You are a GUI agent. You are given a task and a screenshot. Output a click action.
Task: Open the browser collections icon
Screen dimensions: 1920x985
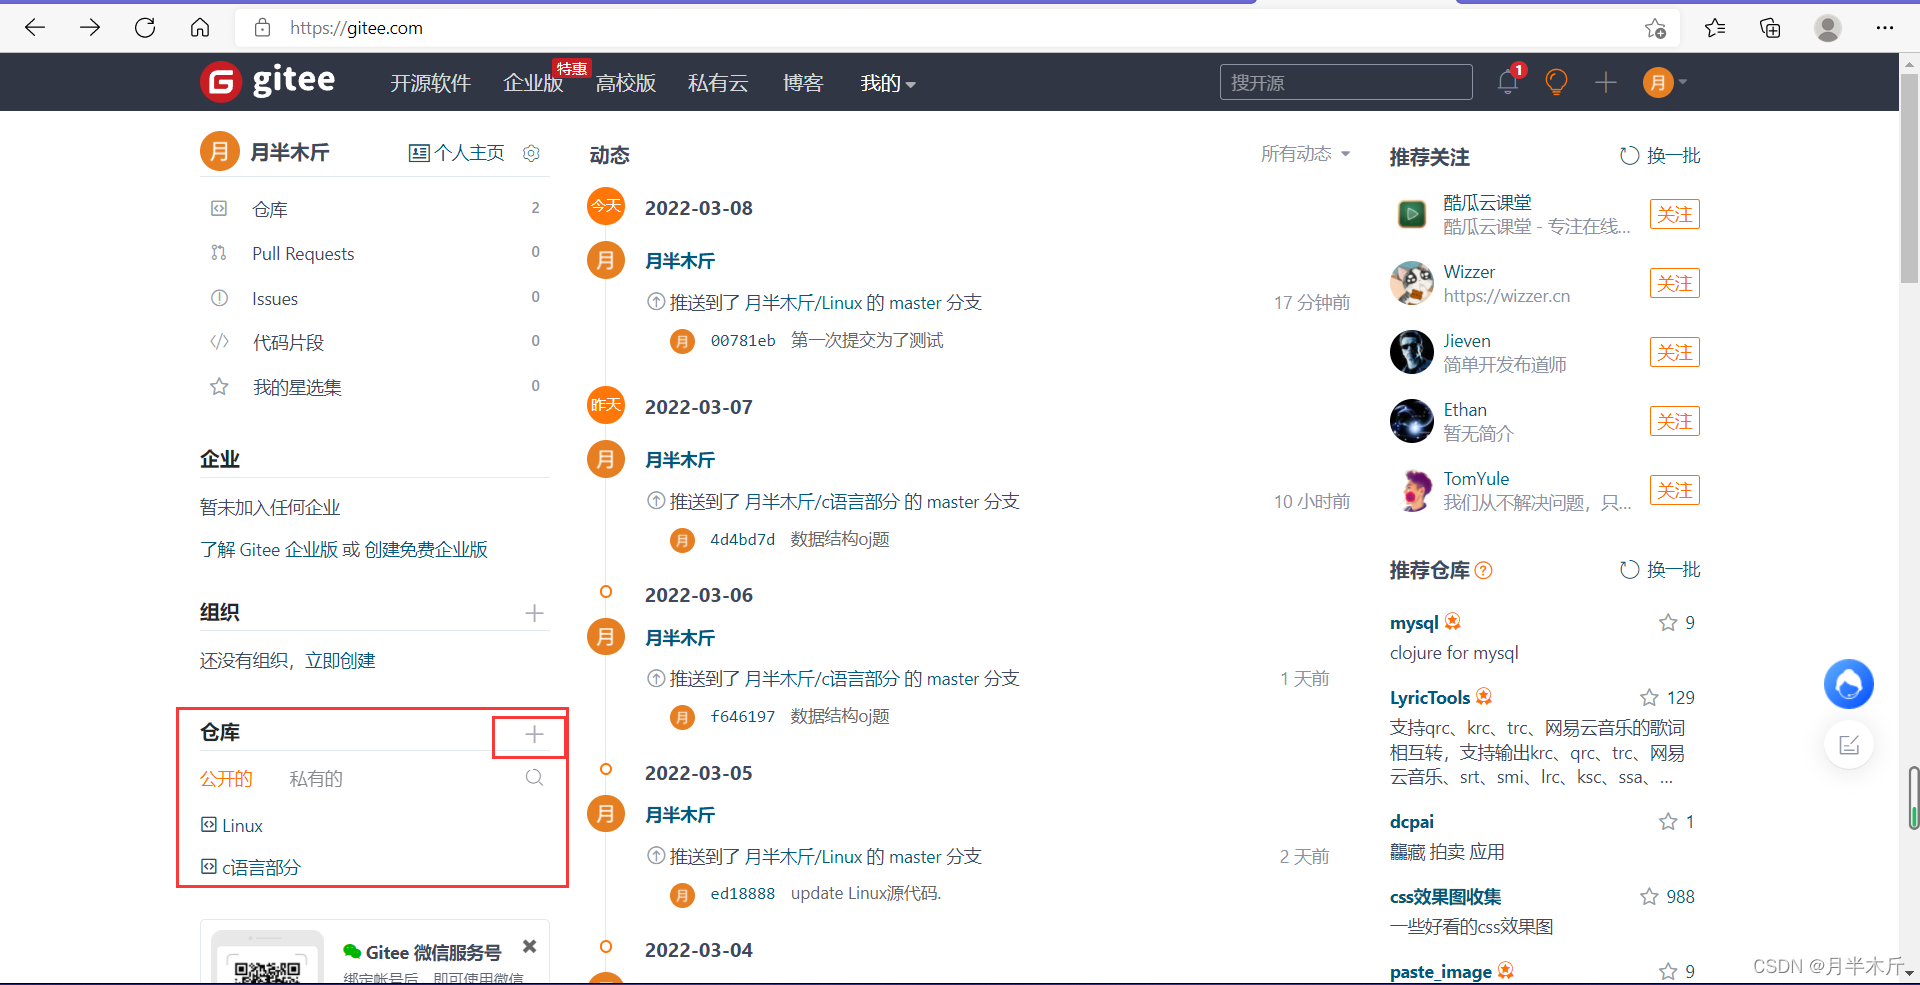1770,28
